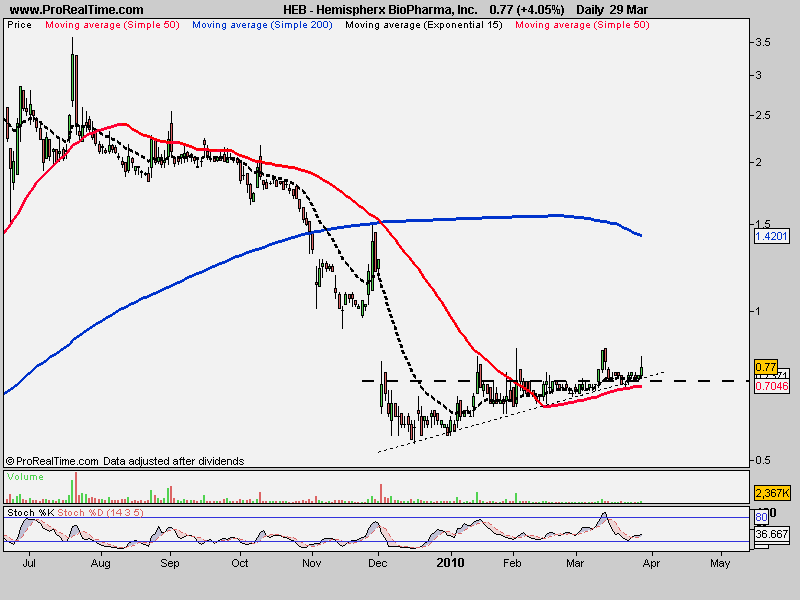Click the 0.5 price axis label

[762, 460]
